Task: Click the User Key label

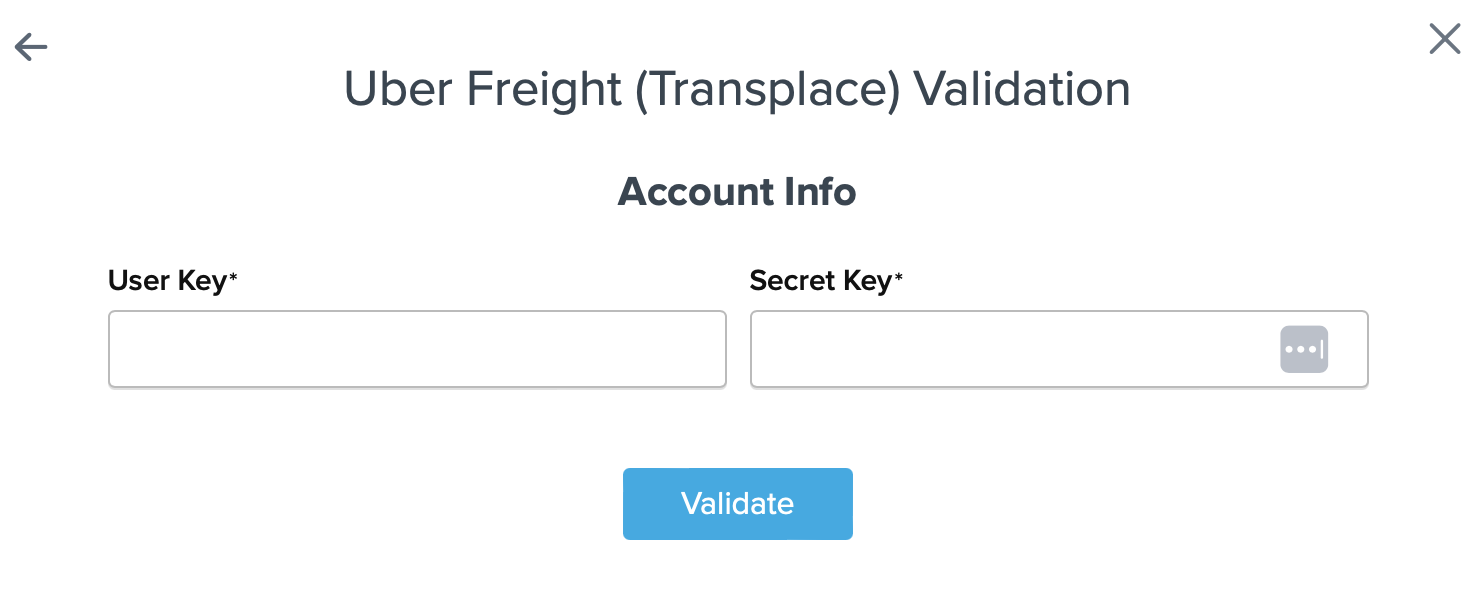Action: [x=170, y=281]
